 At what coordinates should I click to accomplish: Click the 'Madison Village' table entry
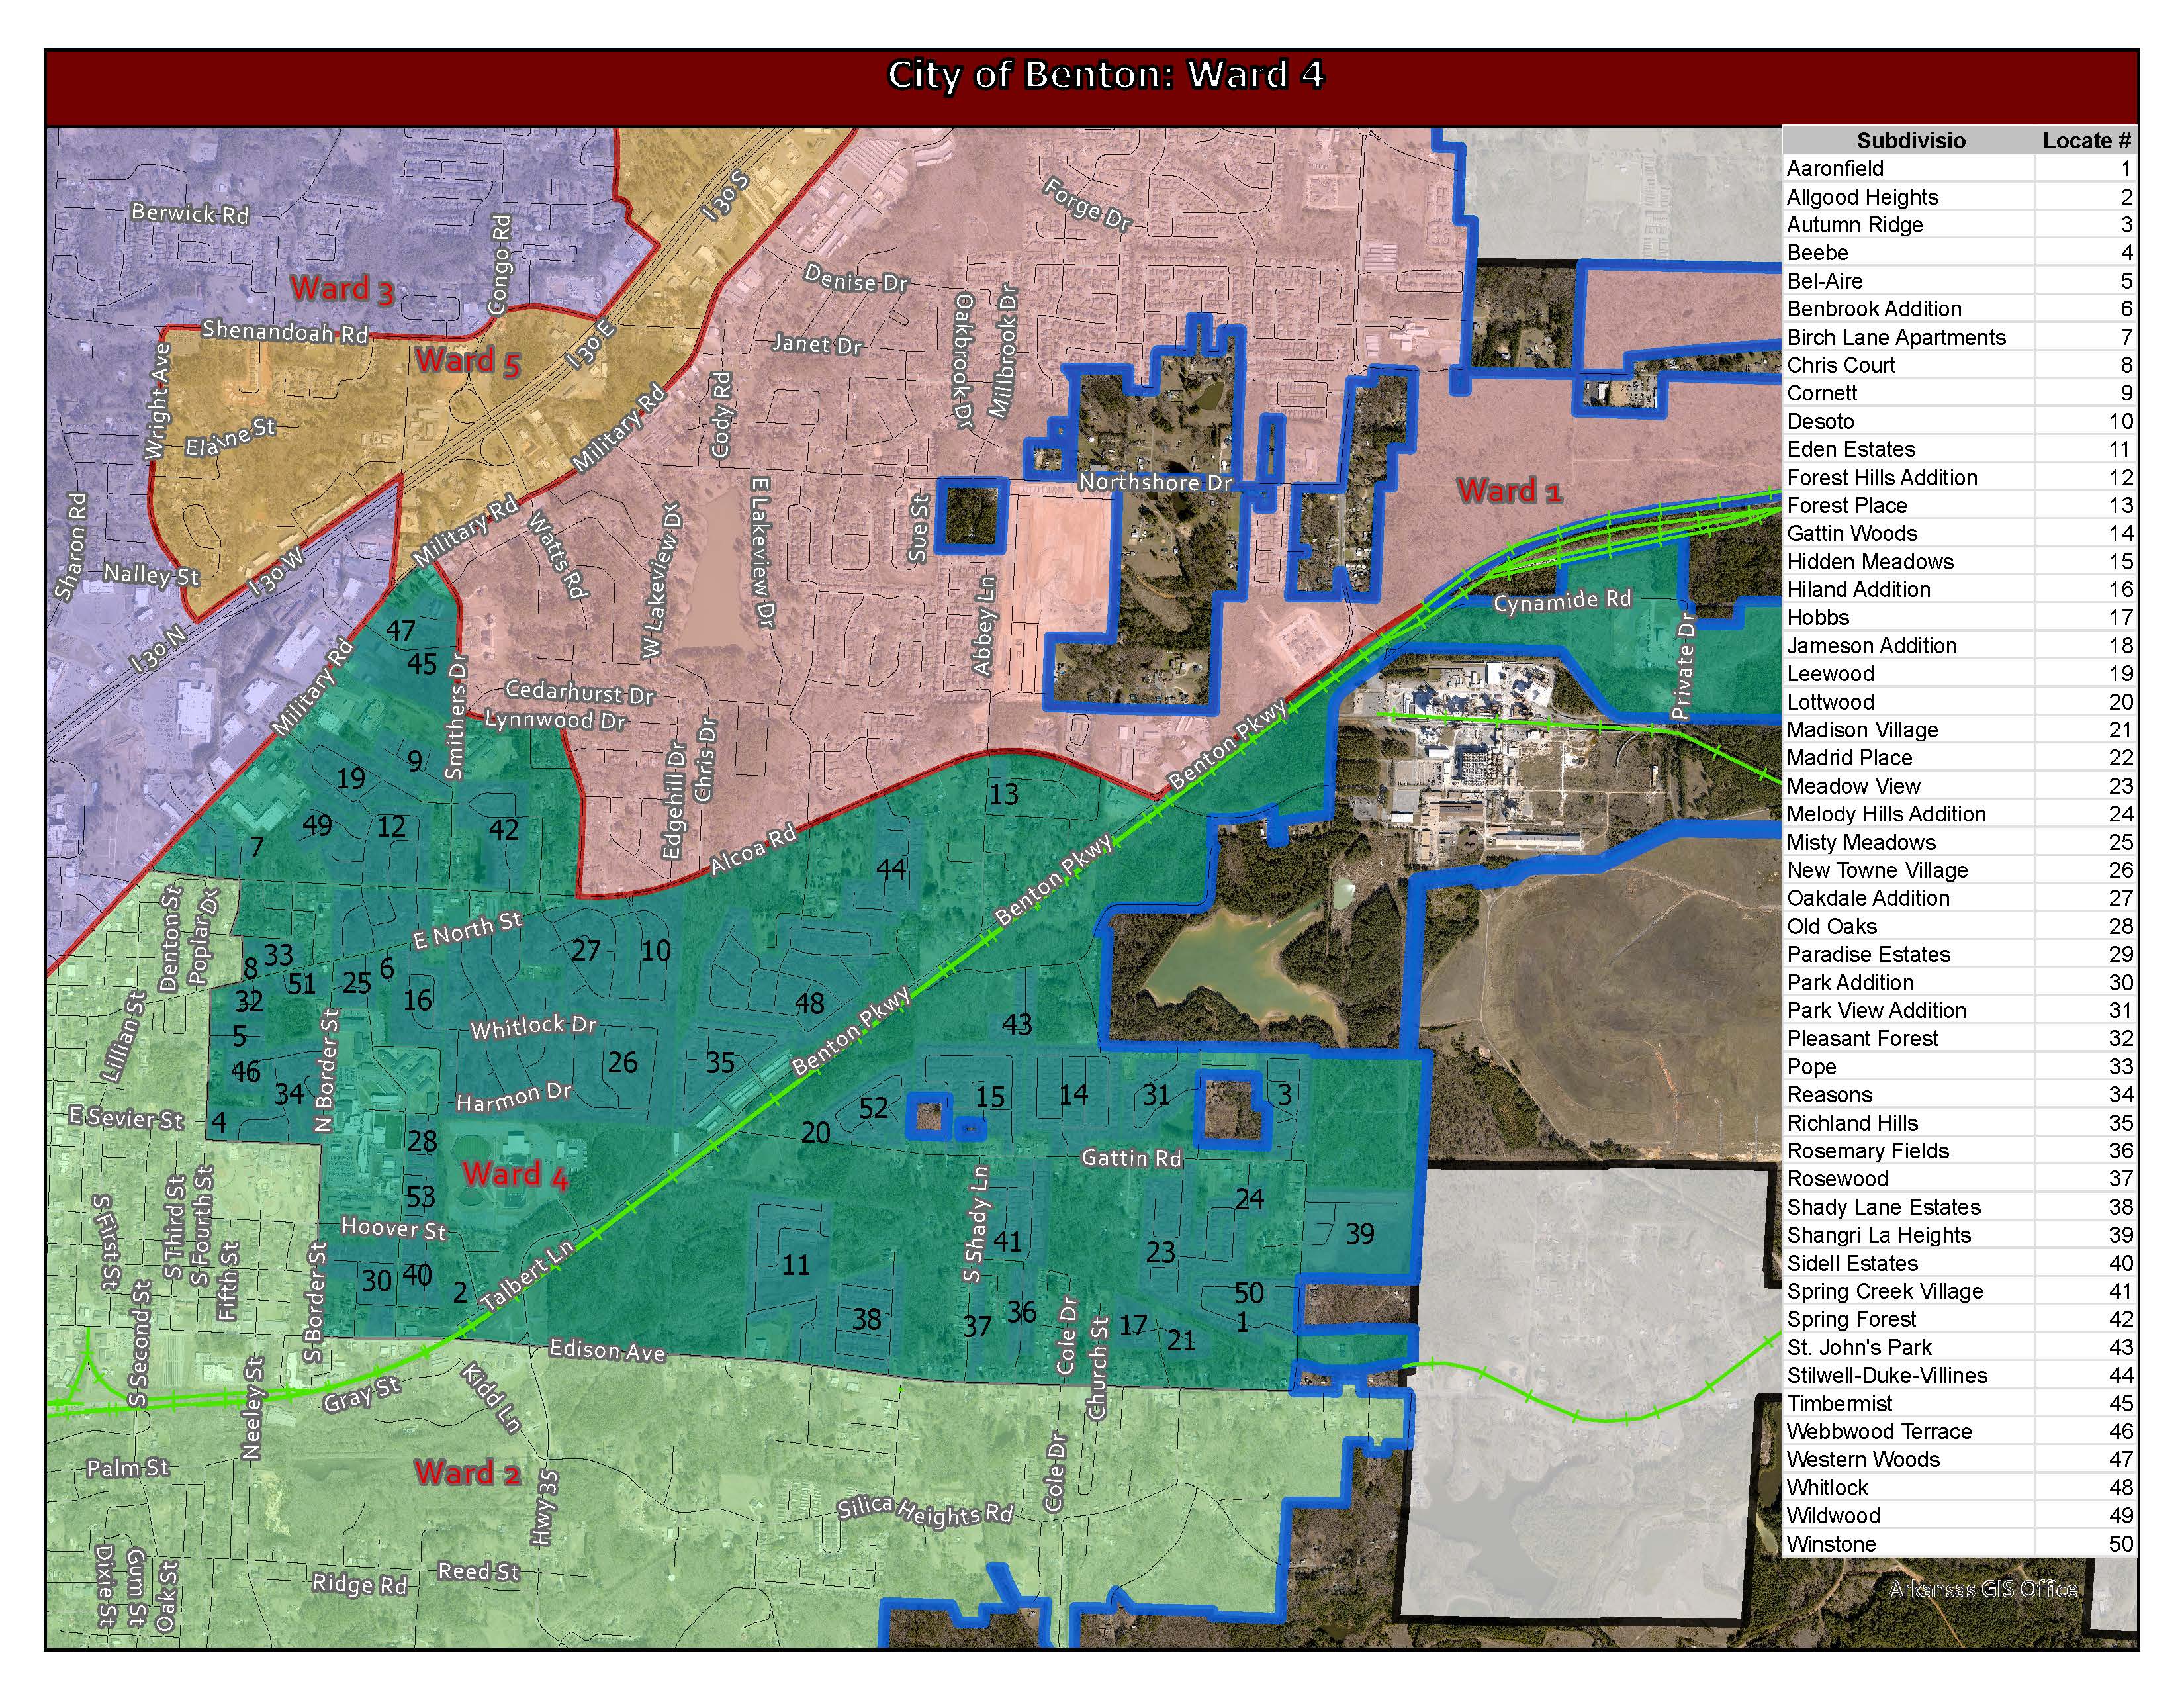(1959, 730)
